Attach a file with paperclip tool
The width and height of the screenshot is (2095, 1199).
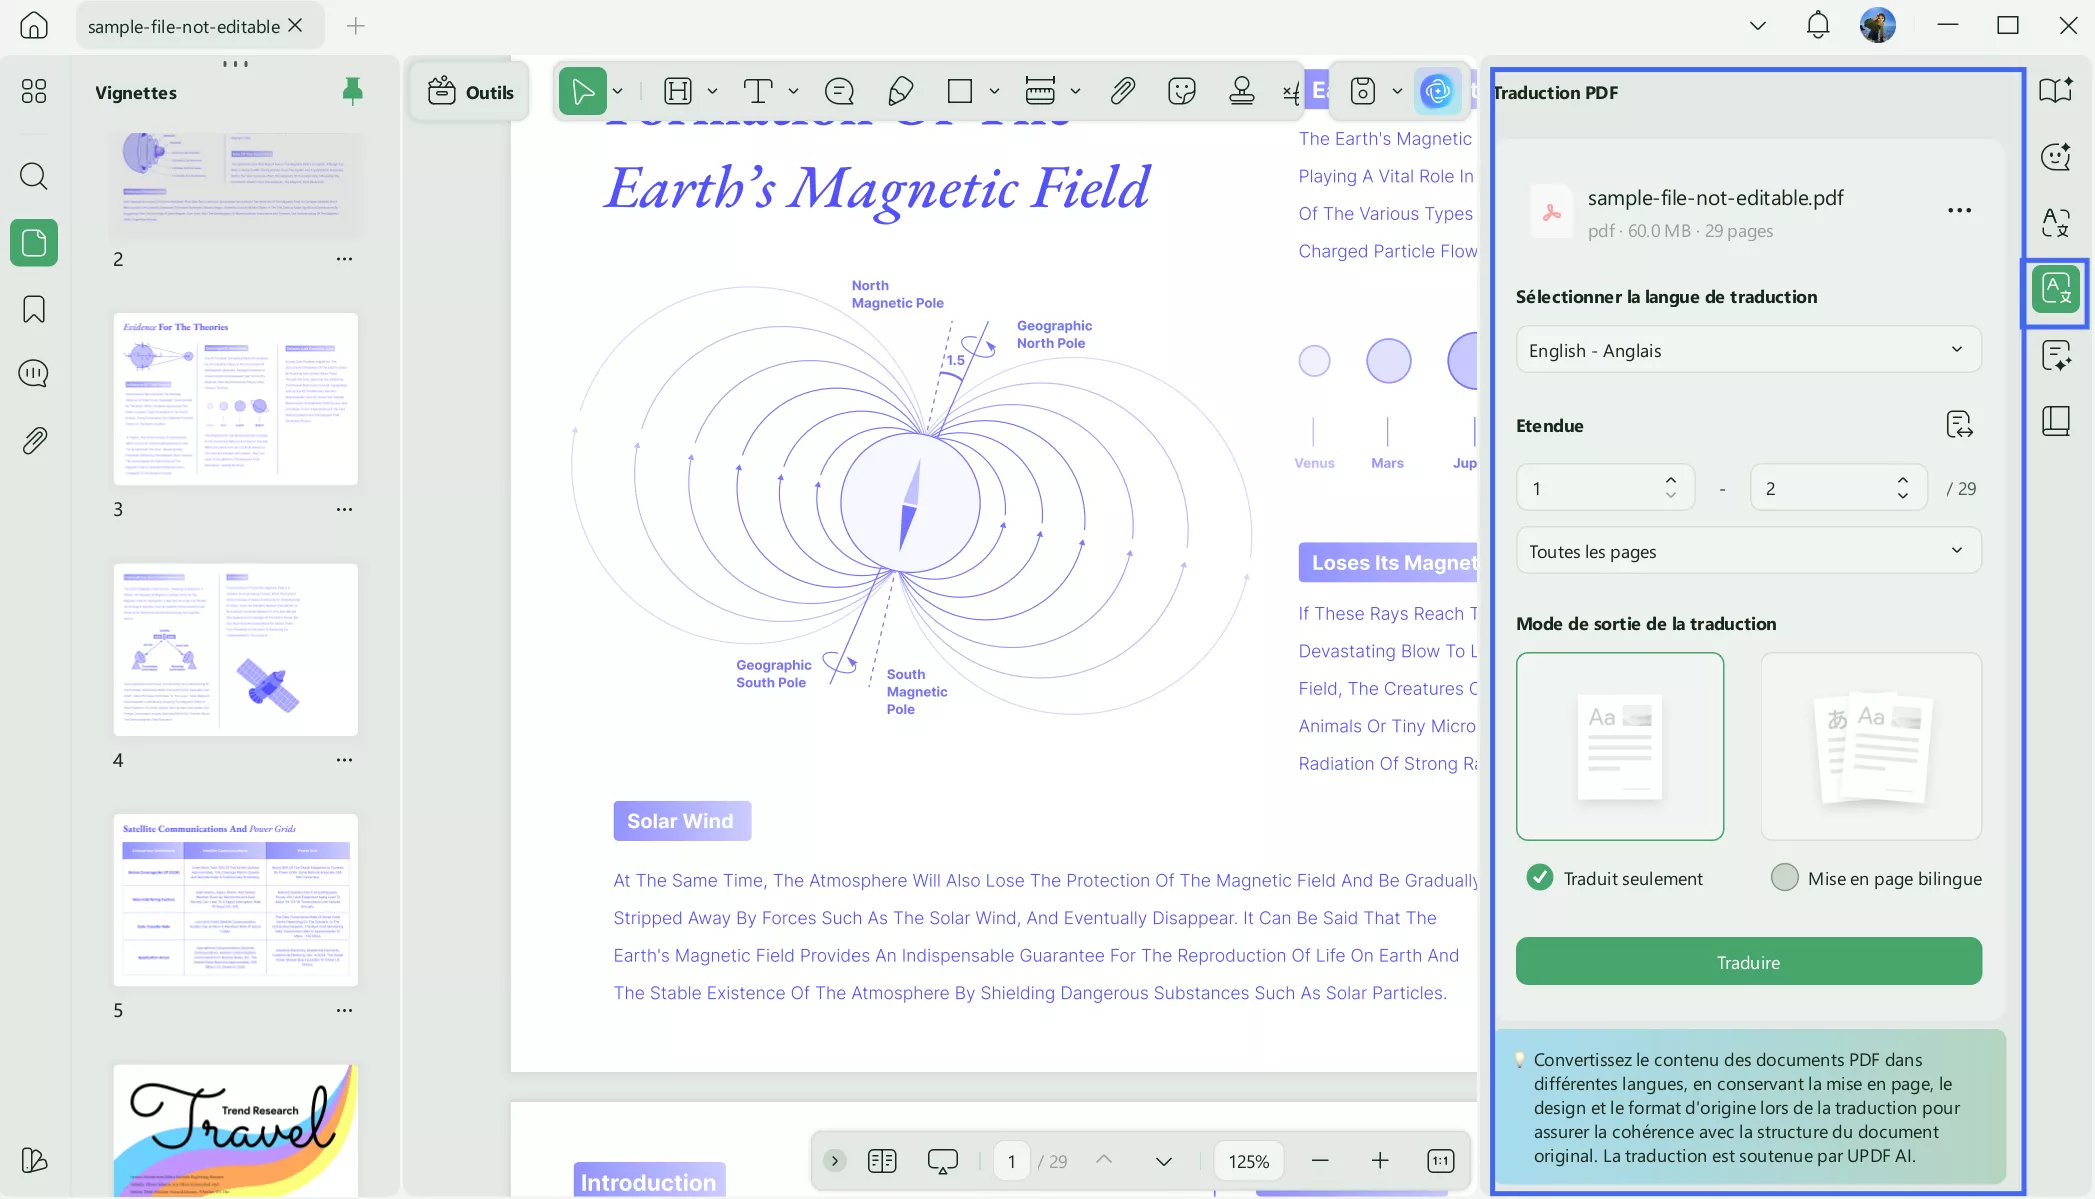(1122, 92)
